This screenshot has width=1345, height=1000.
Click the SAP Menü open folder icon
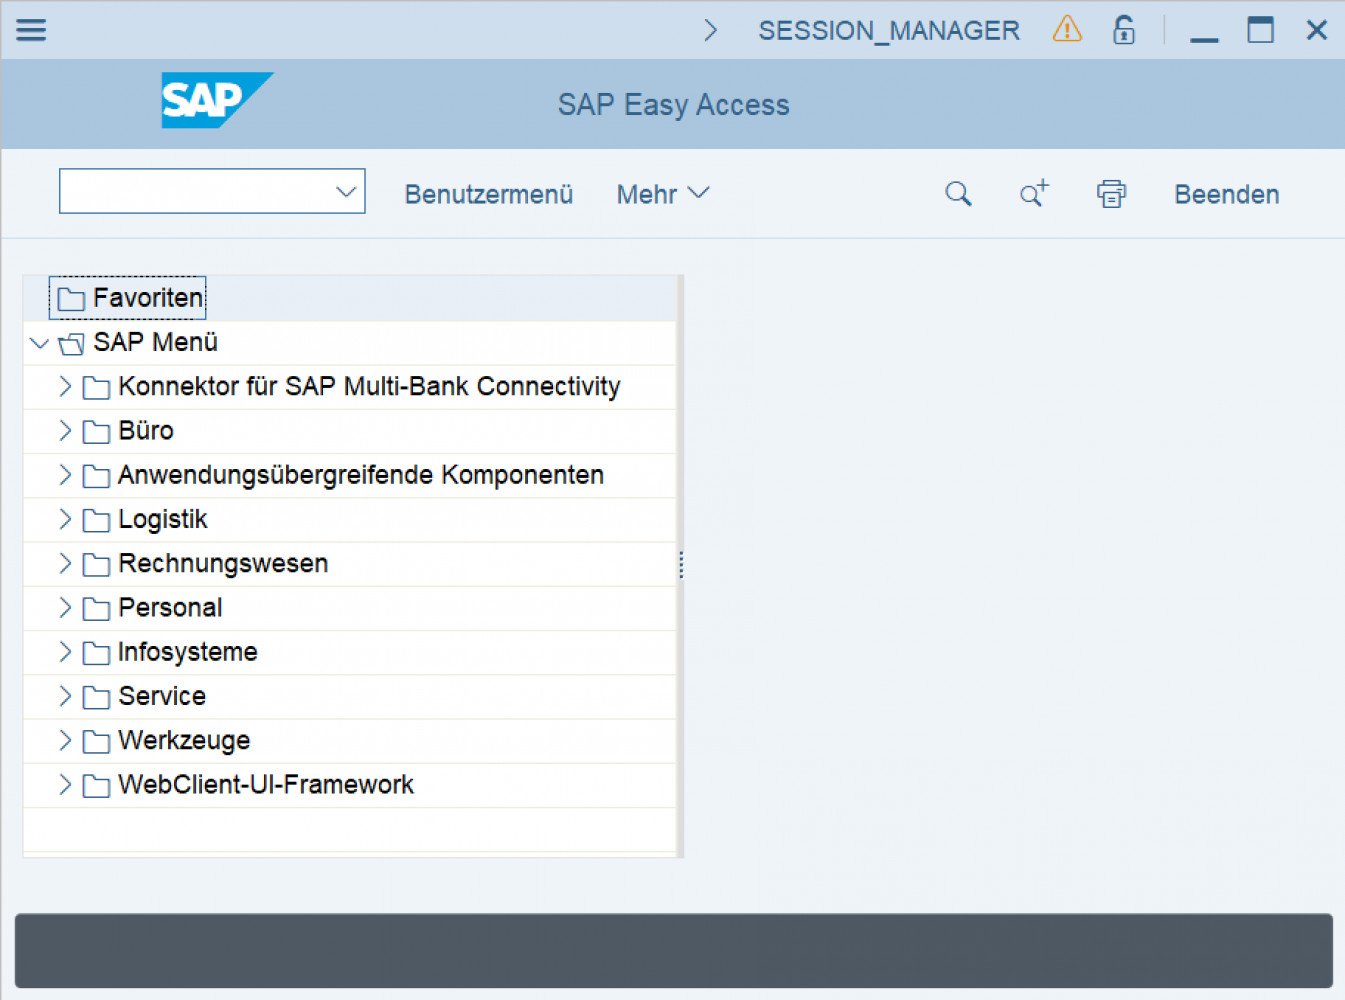coord(71,344)
